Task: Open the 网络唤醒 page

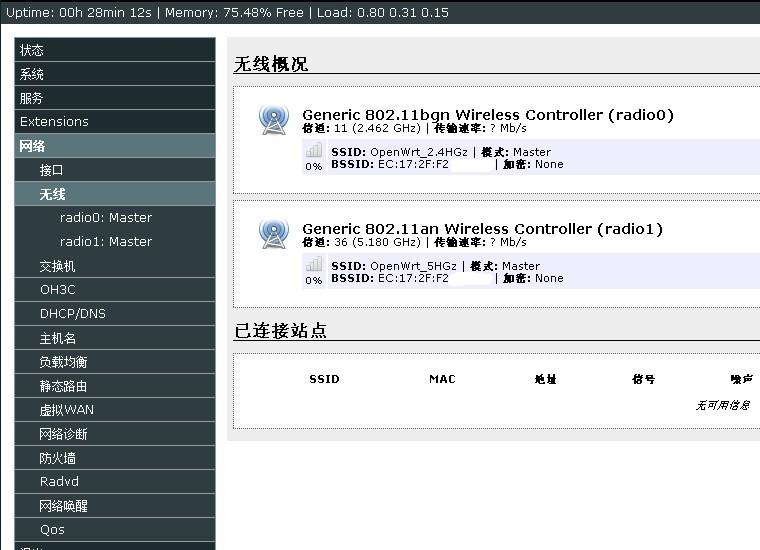Action: tap(115, 506)
